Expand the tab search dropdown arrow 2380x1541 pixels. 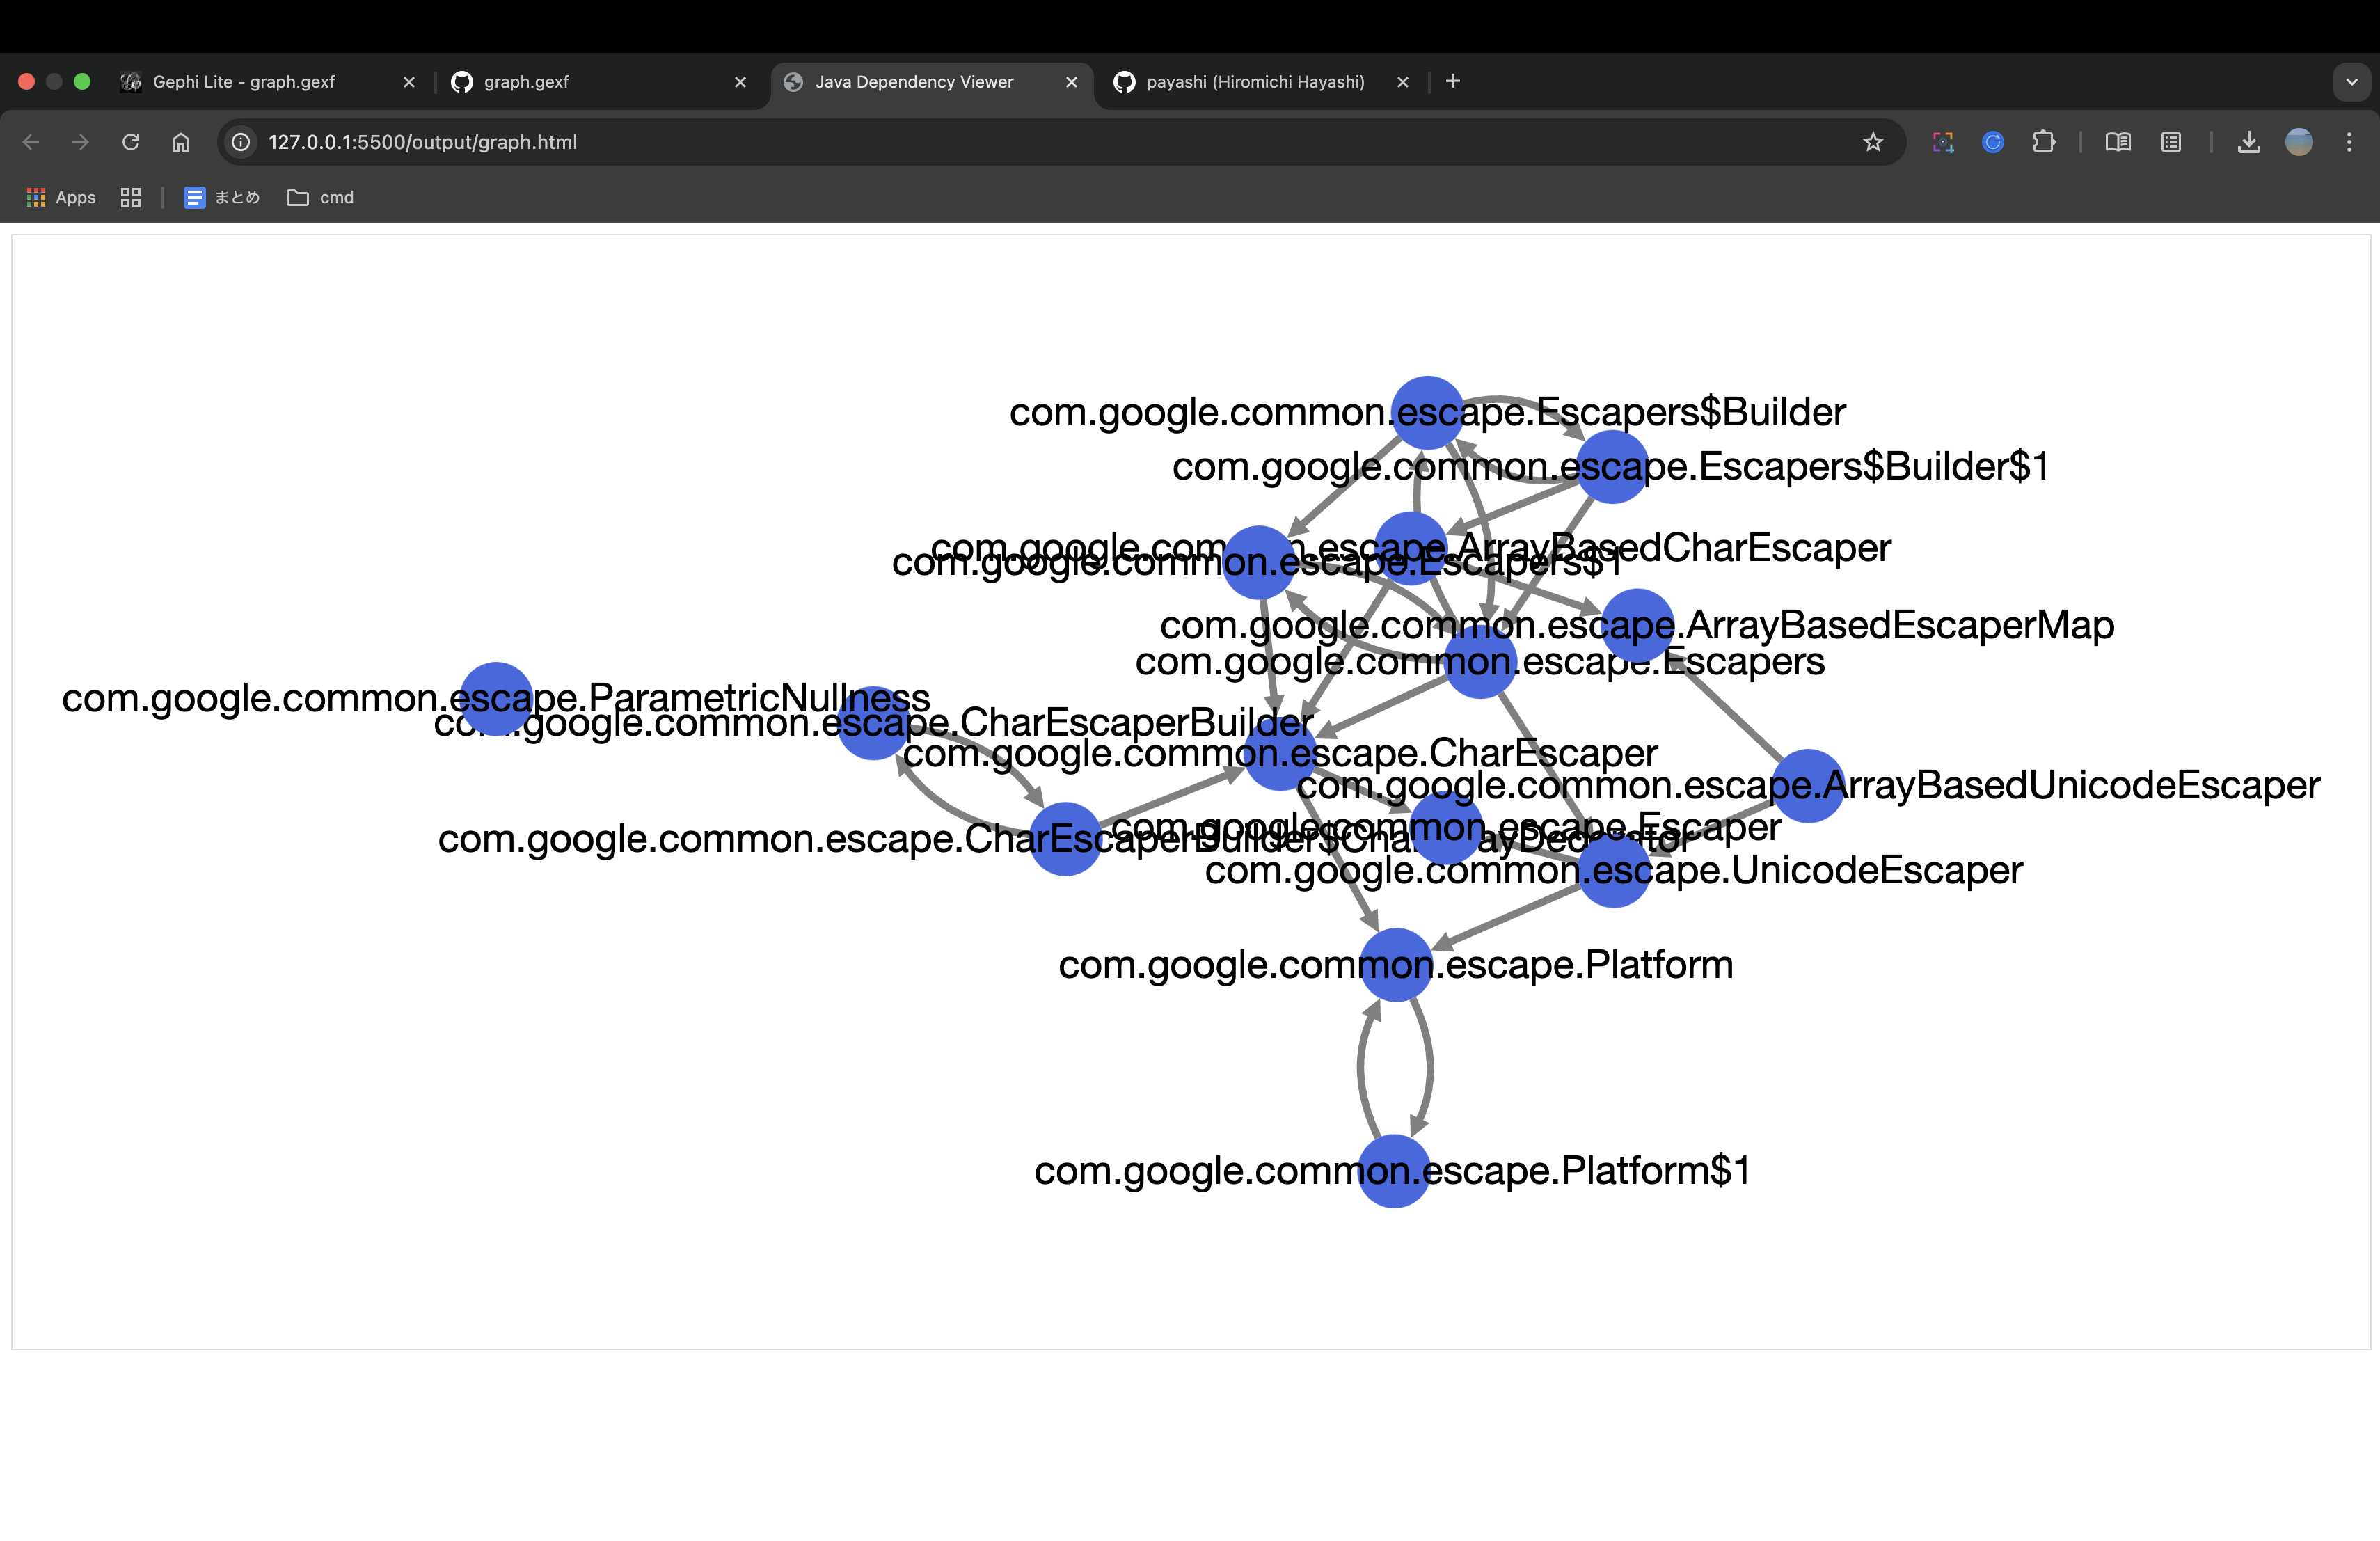(2351, 82)
